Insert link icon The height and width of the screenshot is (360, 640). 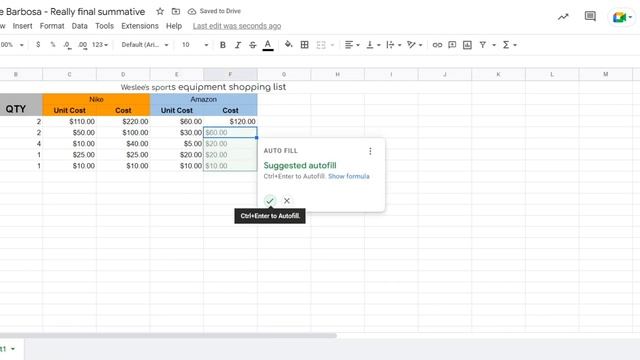(x=437, y=45)
